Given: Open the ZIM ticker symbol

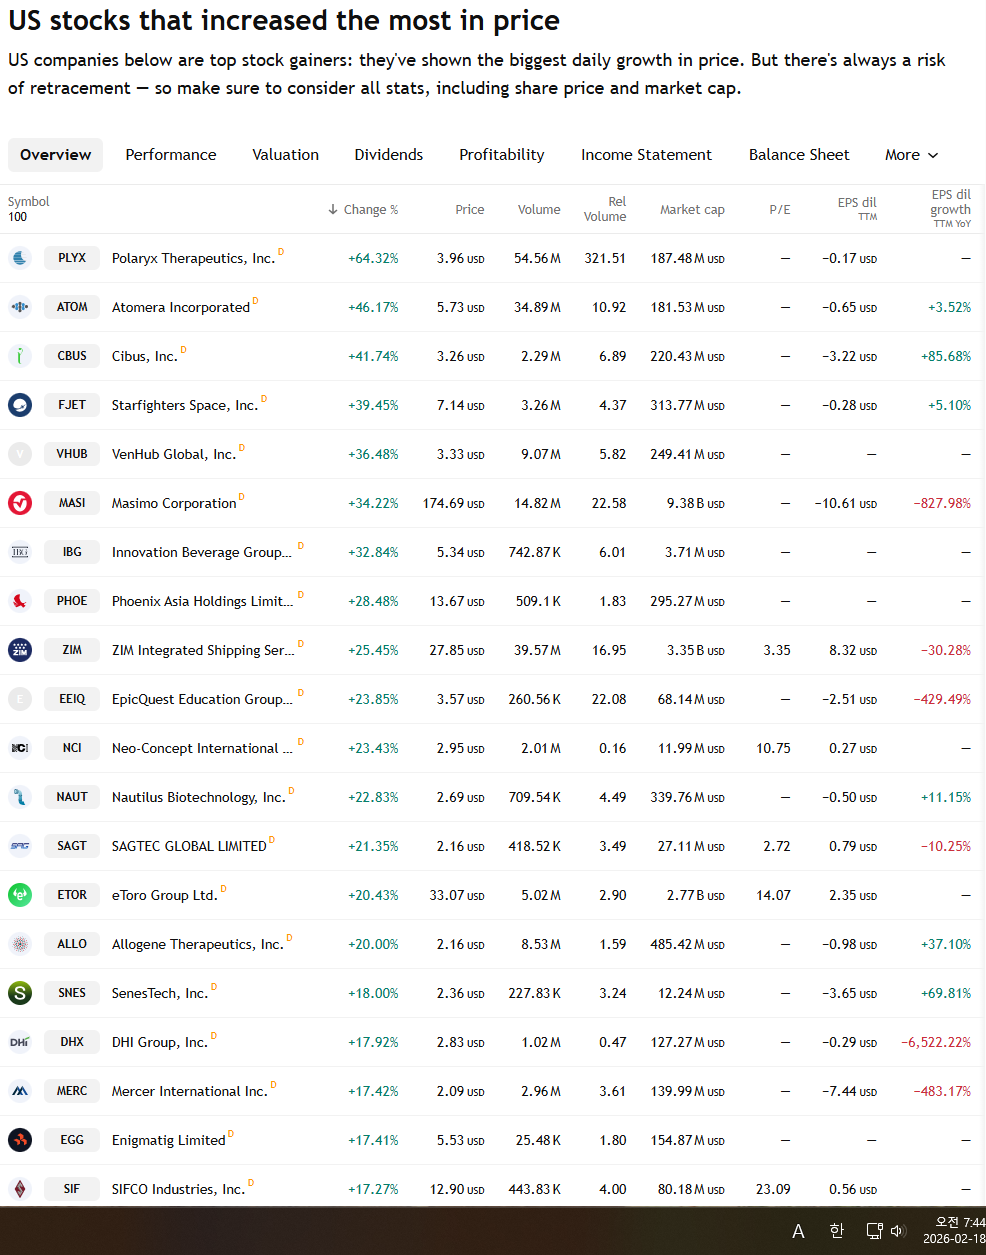Looking at the screenshot, I should (72, 650).
